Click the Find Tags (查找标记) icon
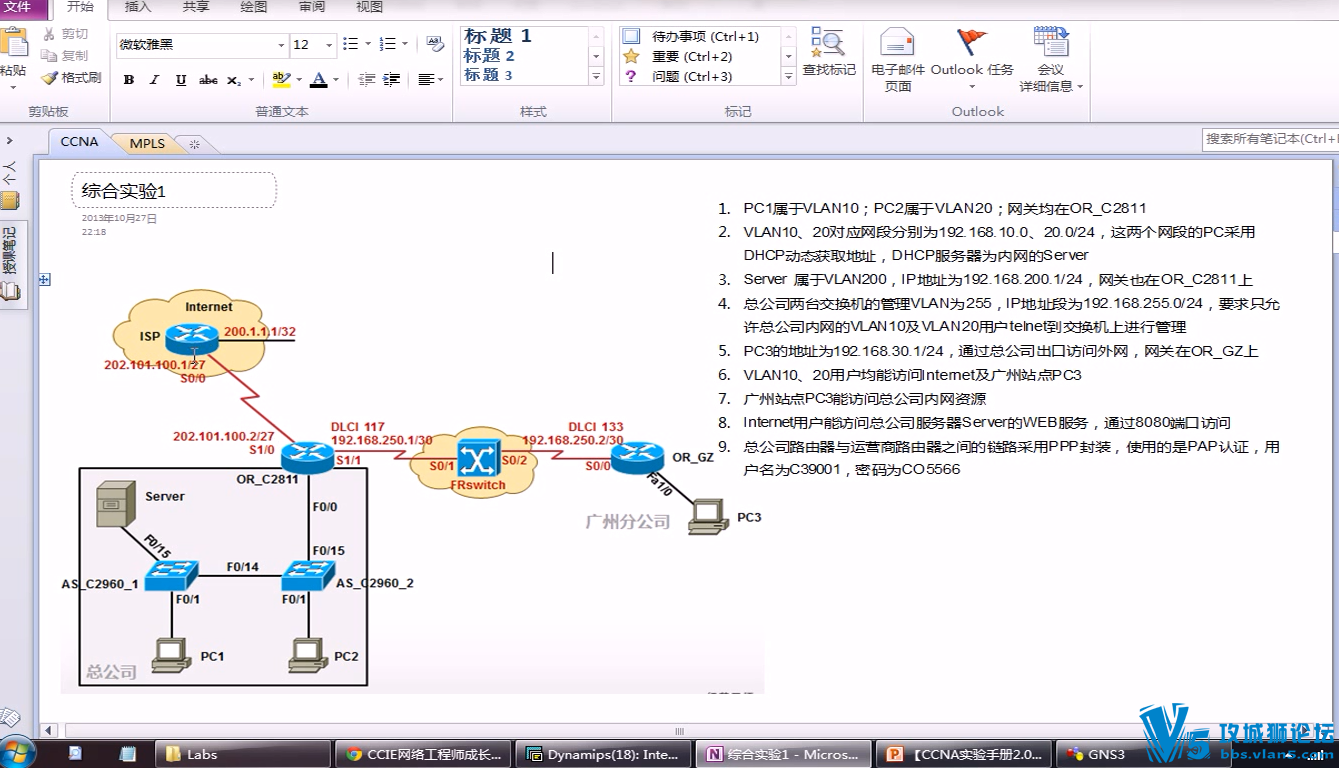The width and height of the screenshot is (1339, 768). pyautogui.click(x=828, y=52)
